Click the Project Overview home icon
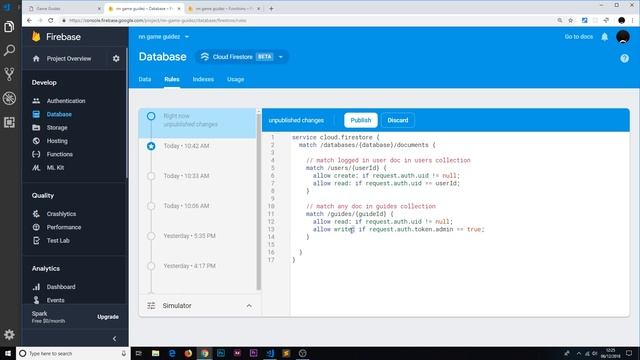Screen dimensions: 640x360 pyautogui.click(x=36, y=59)
